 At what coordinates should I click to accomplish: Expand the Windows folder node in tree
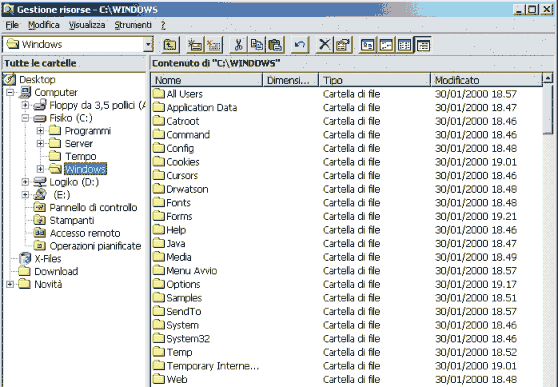40,169
